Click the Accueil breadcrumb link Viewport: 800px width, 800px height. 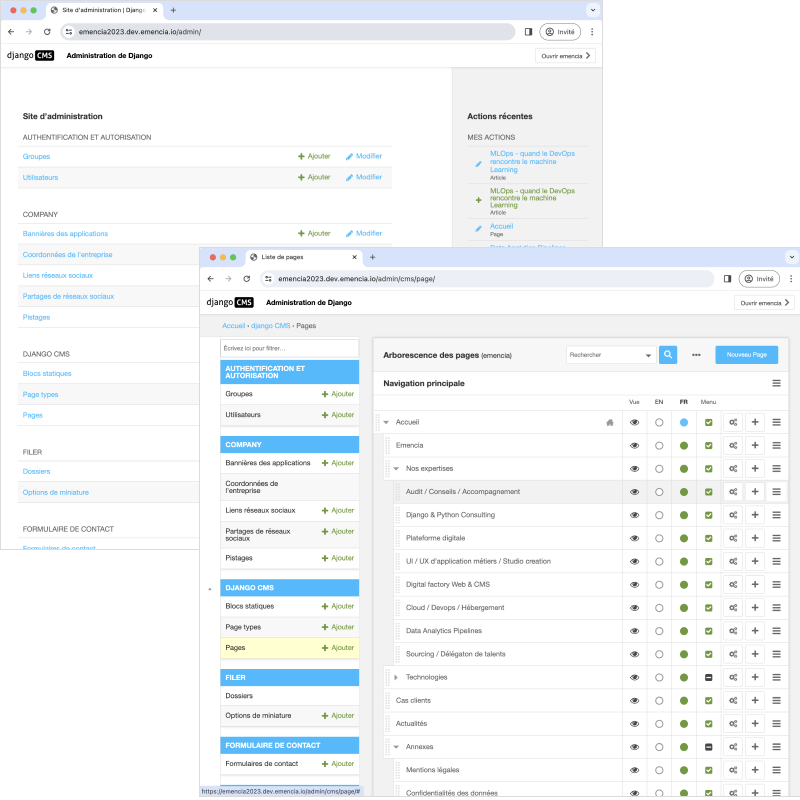233,326
